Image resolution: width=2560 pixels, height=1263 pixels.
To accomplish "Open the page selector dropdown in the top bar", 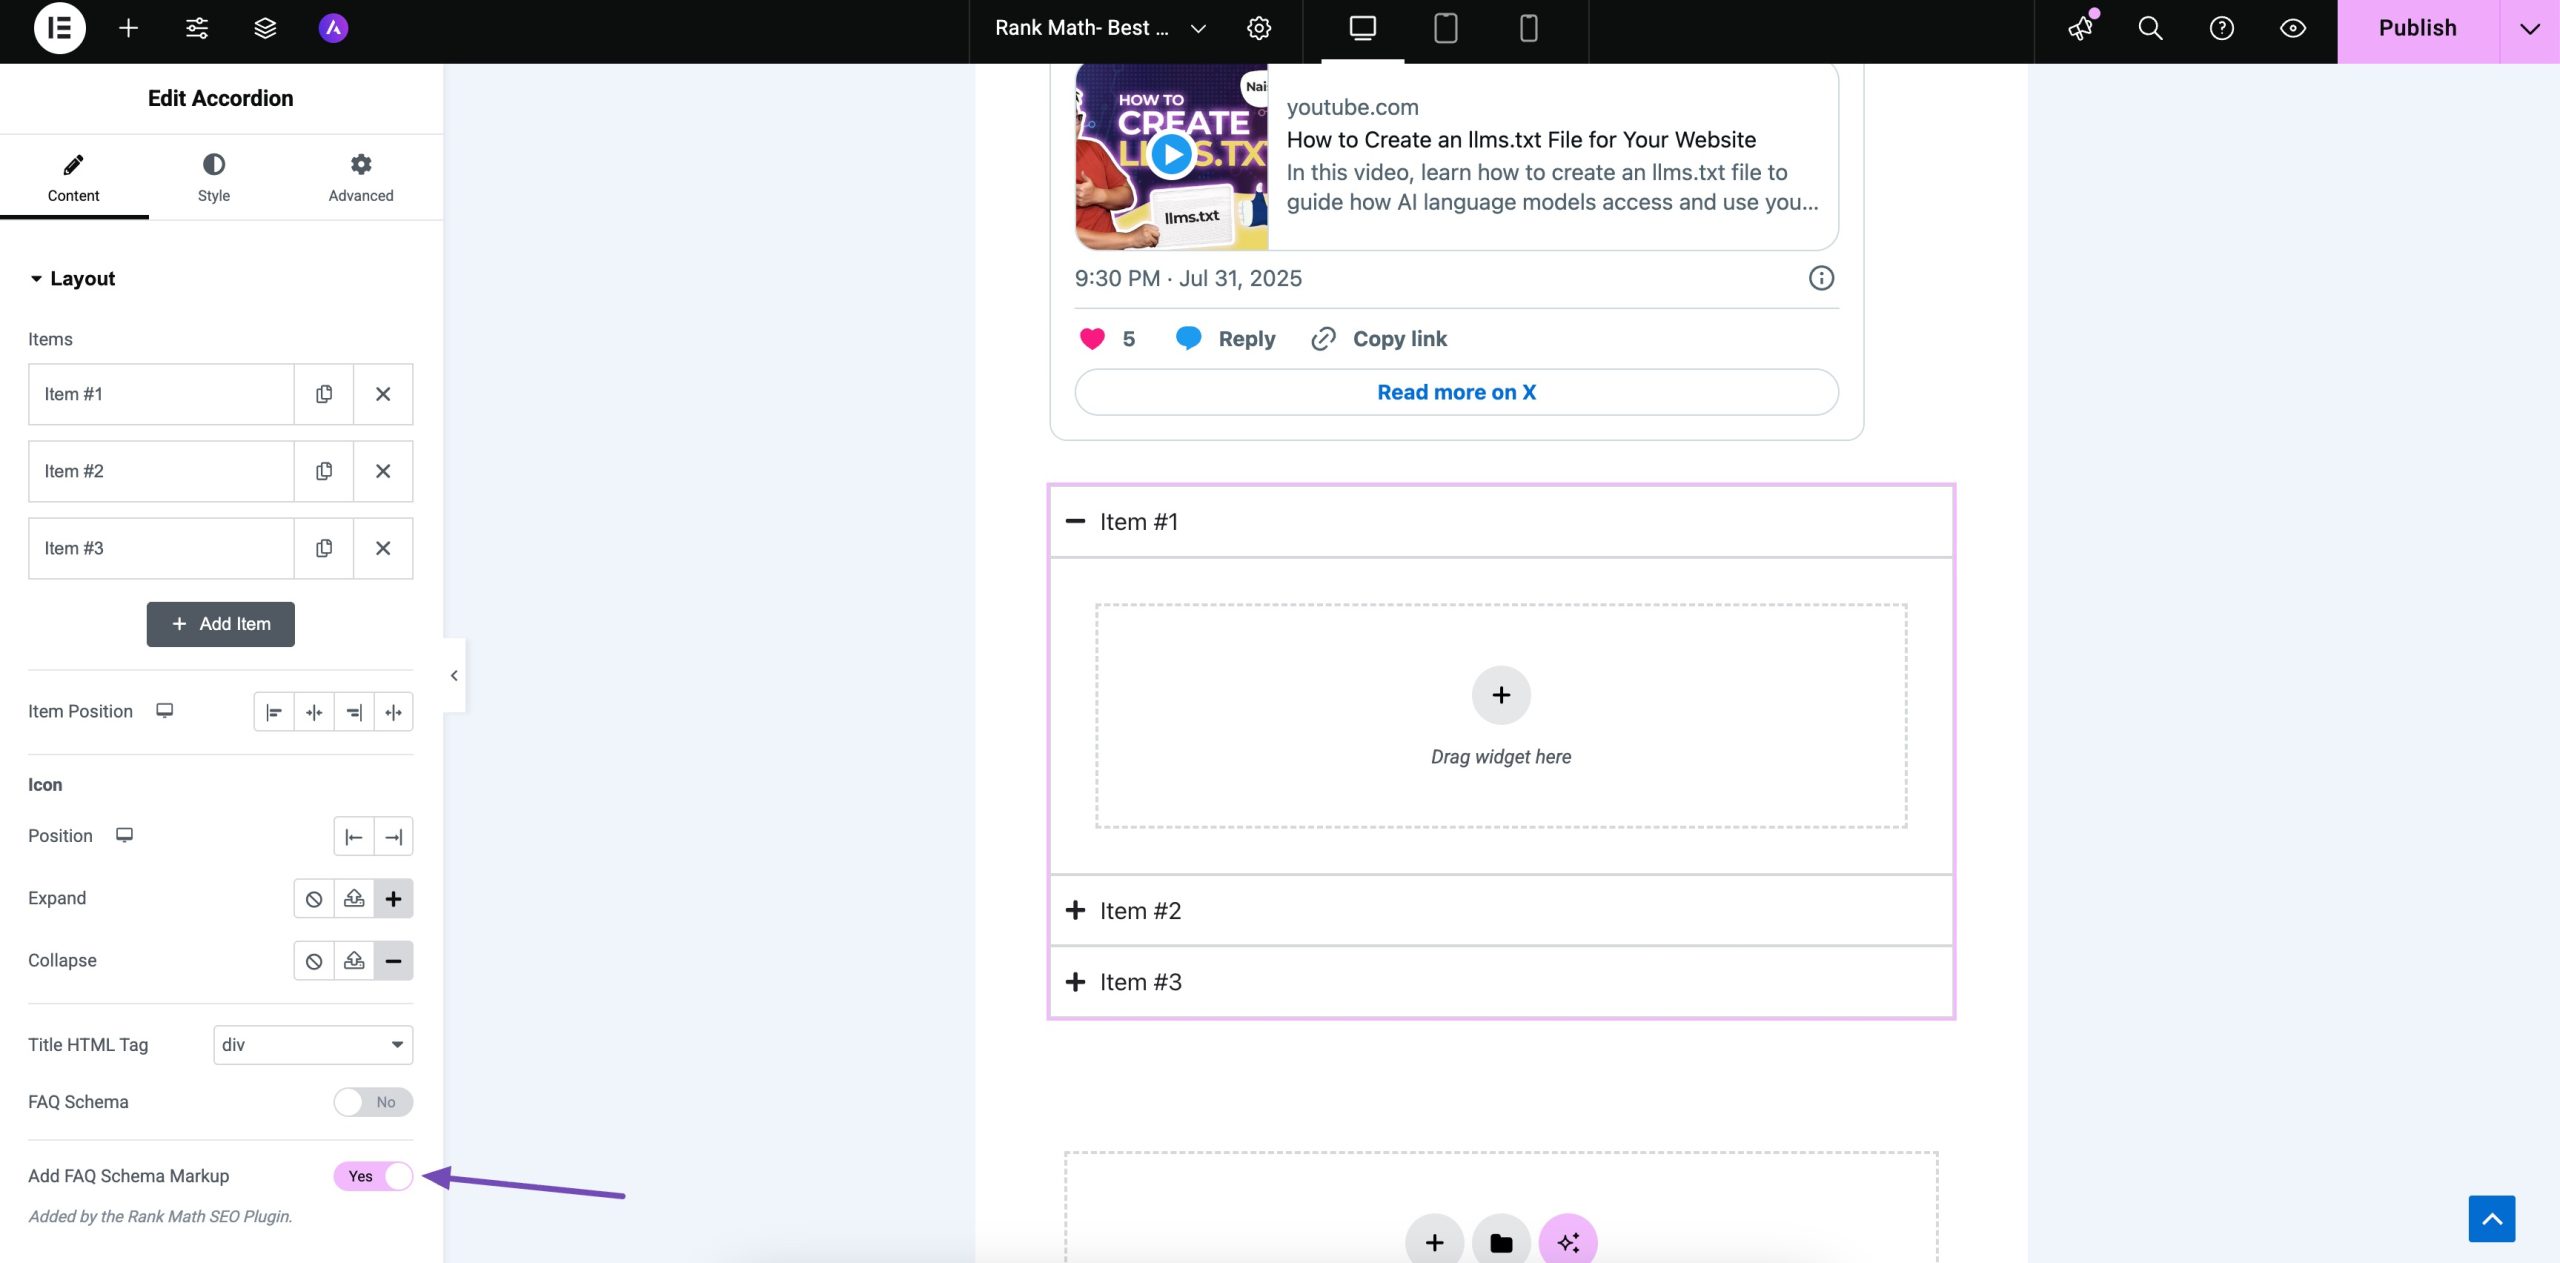I will (1198, 28).
